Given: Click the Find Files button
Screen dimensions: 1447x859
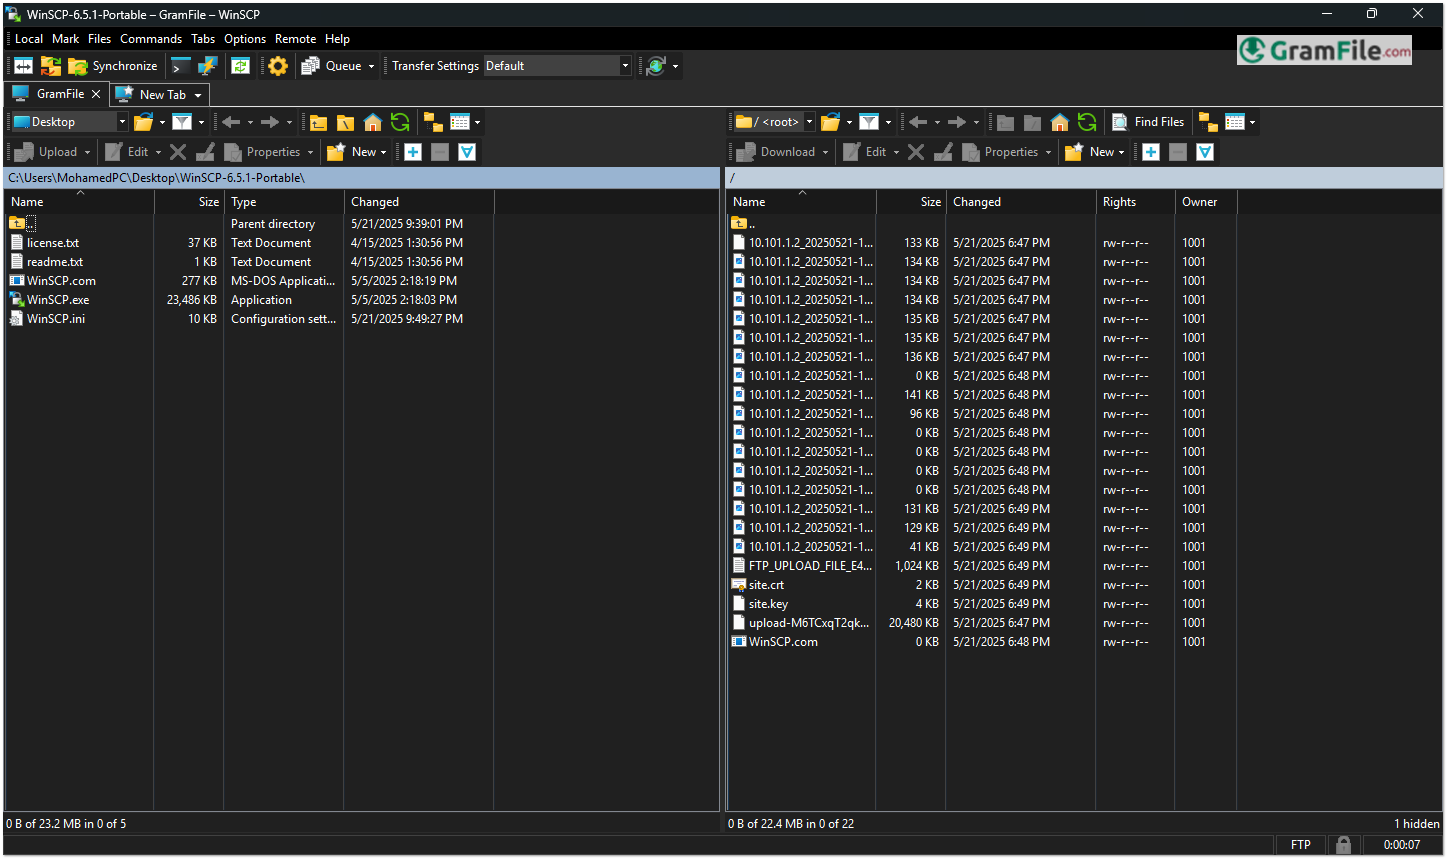Looking at the screenshot, I should click(1148, 122).
